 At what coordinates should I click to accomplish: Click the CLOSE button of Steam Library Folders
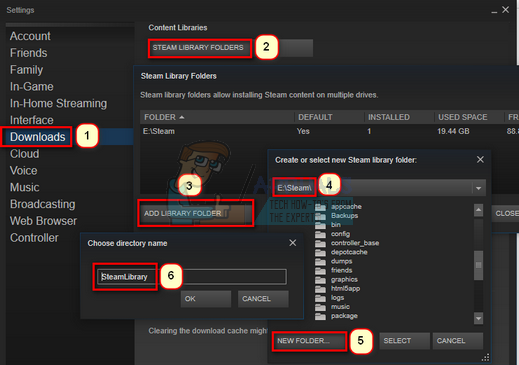[x=505, y=213]
